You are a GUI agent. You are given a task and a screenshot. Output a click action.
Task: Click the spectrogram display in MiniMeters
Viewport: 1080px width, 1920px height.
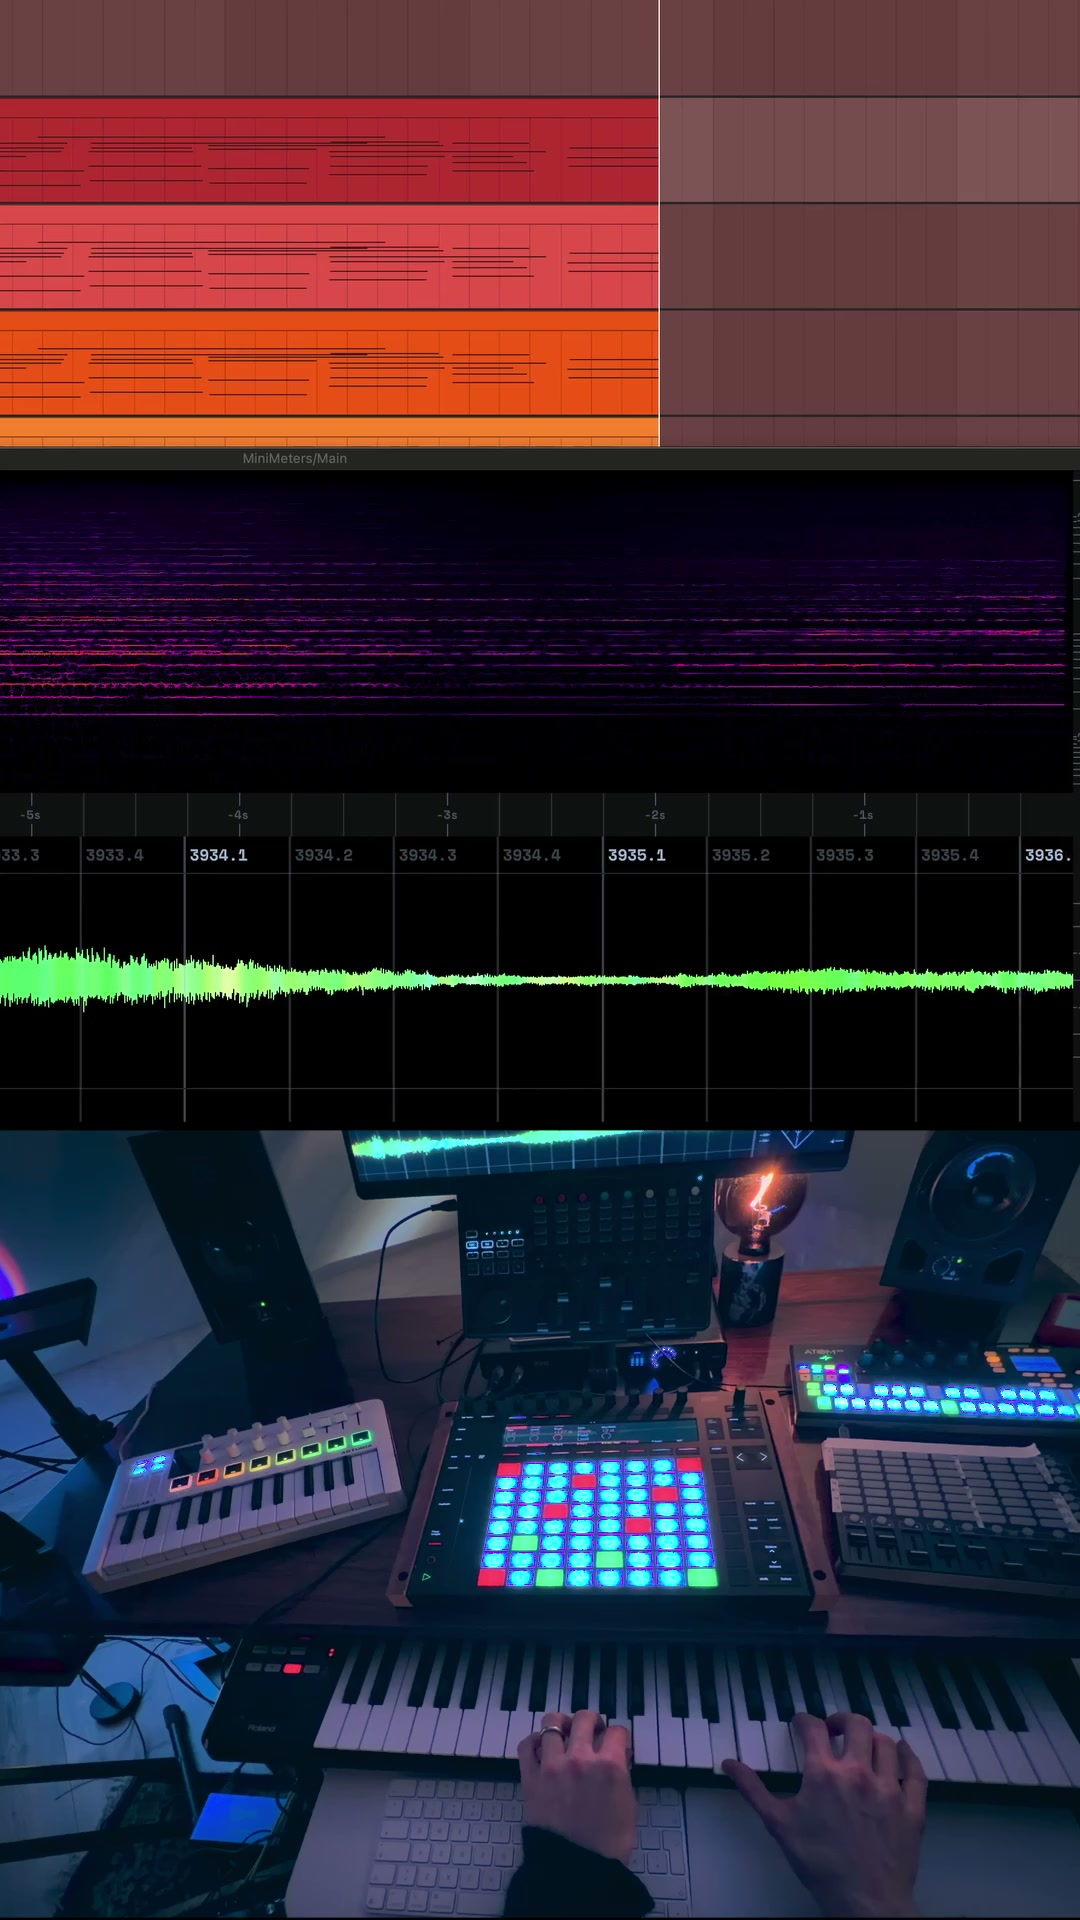535,631
